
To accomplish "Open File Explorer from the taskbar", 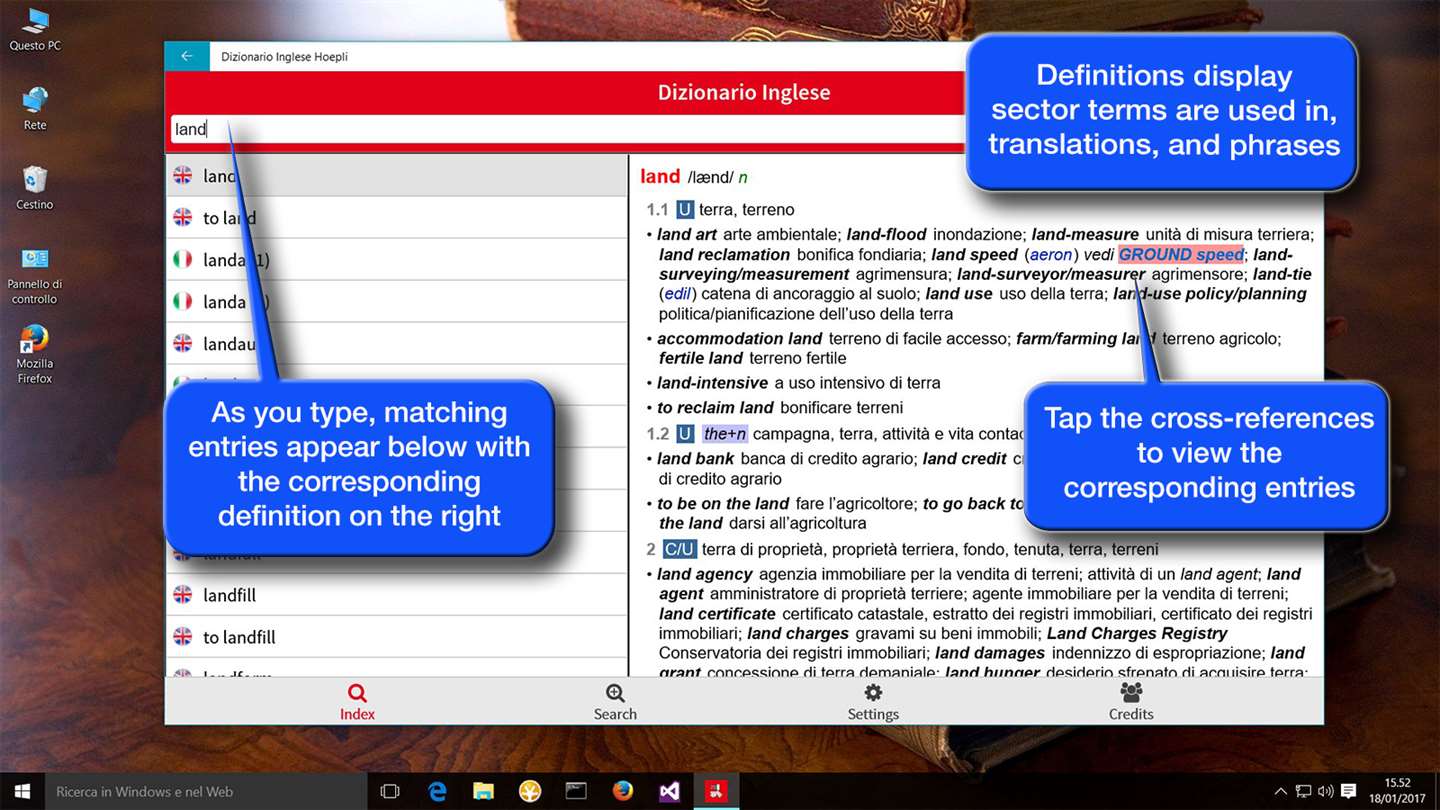I will tap(484, 791).
